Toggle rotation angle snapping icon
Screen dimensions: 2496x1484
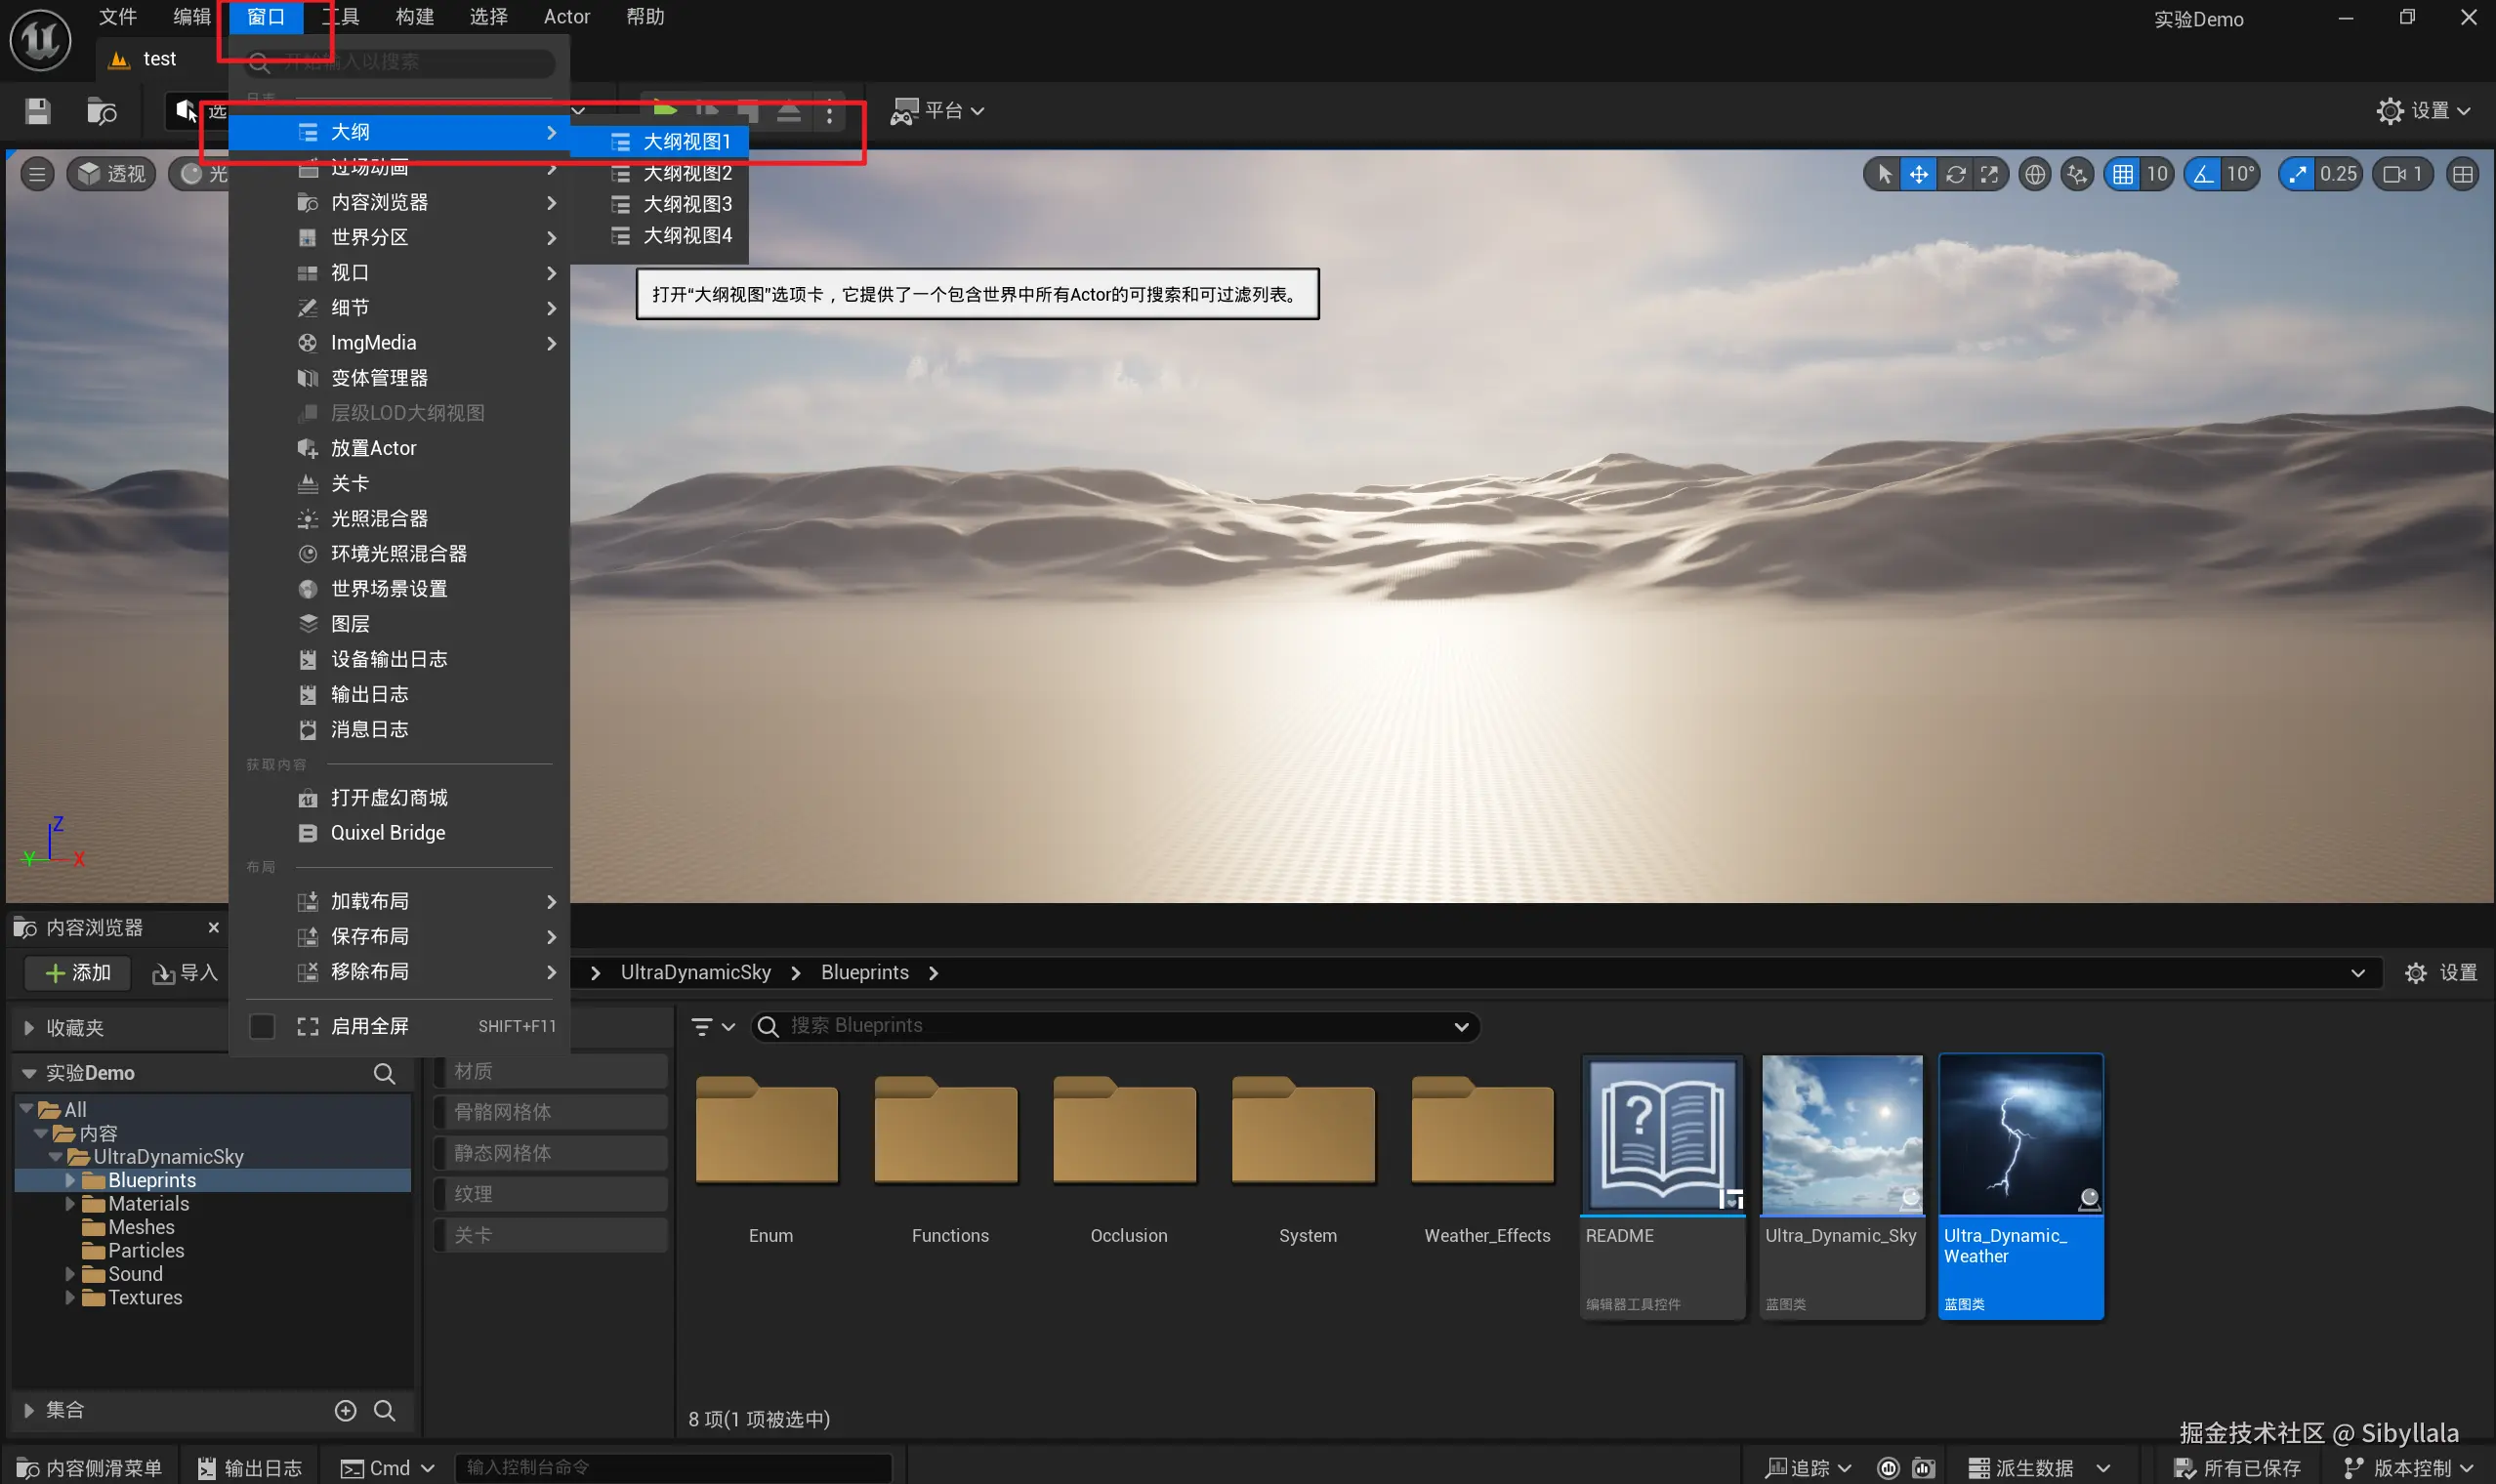[2203, 174]
